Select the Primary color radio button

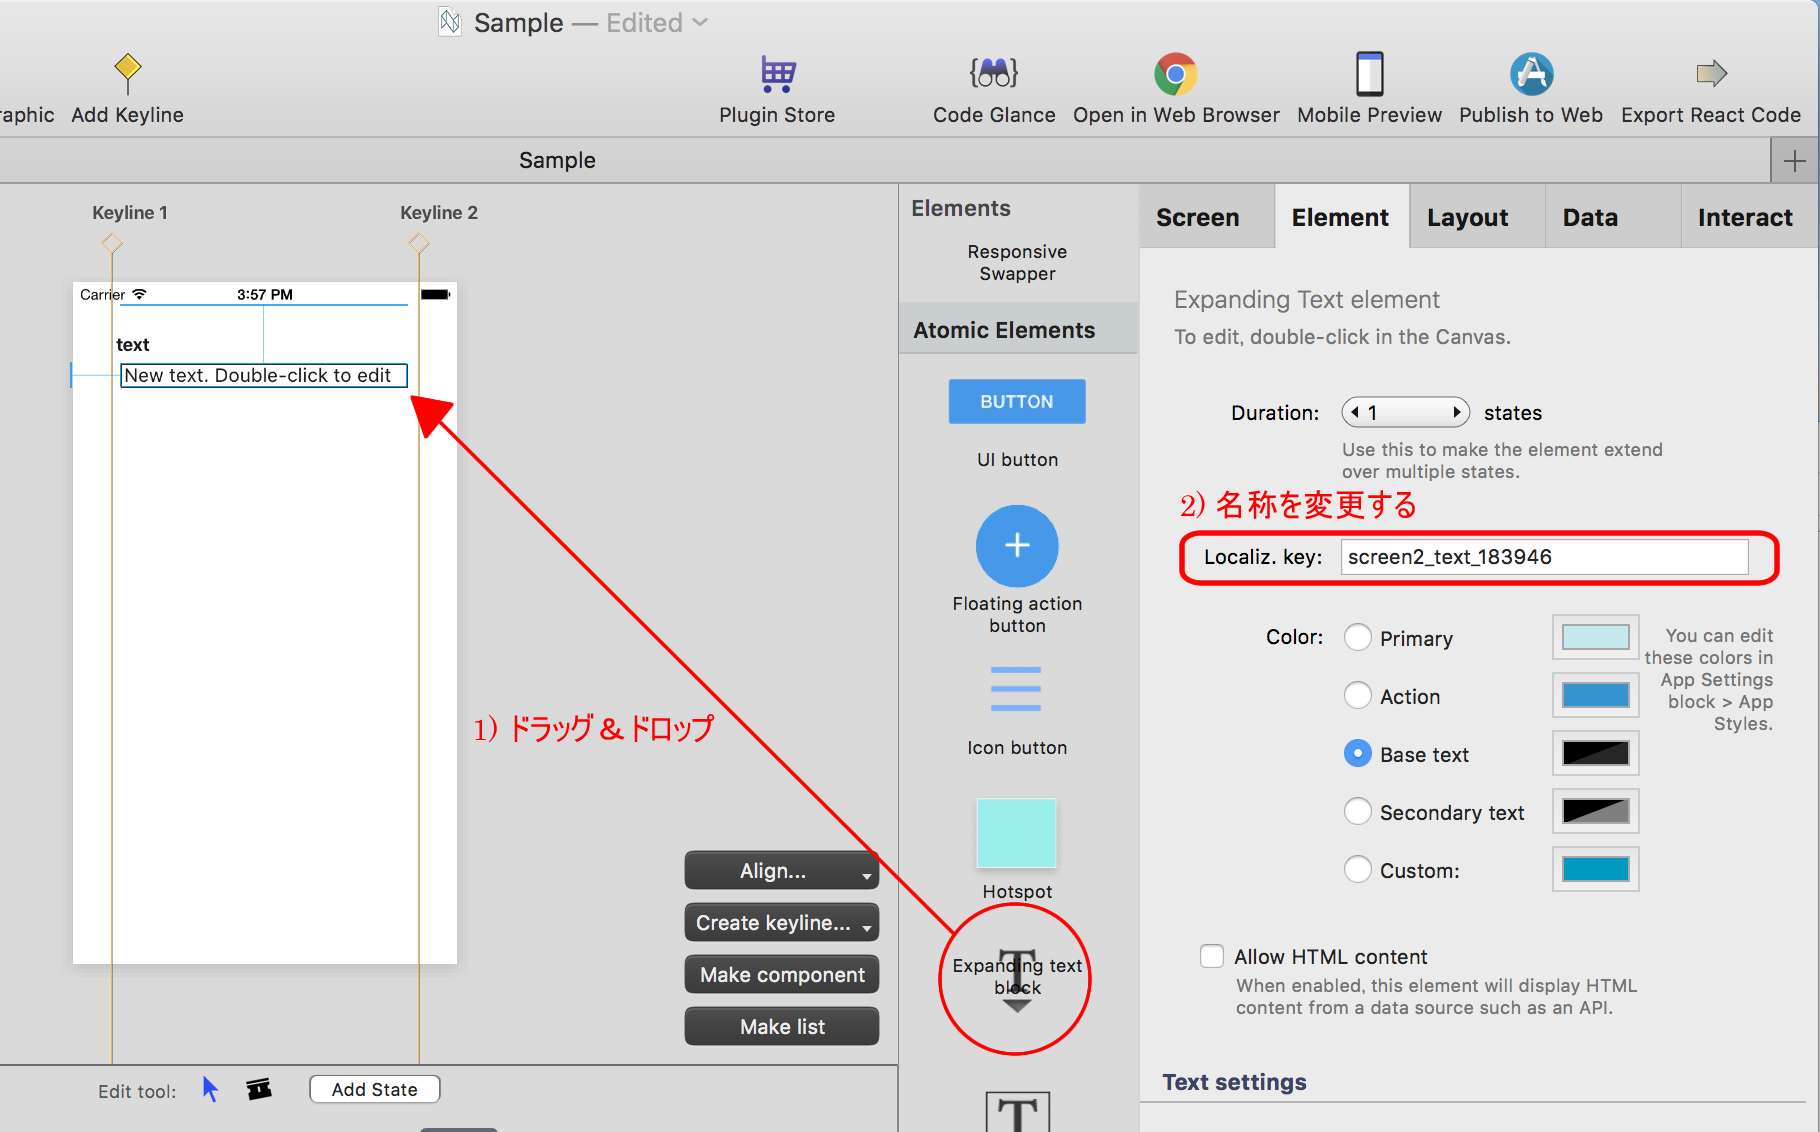pos(1357,638)
